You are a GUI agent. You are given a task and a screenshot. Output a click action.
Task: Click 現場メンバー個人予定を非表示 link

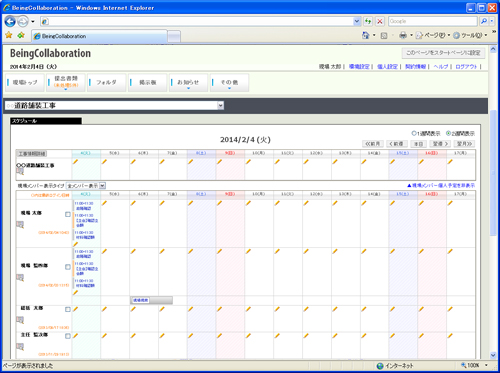(x=441, y=186)
